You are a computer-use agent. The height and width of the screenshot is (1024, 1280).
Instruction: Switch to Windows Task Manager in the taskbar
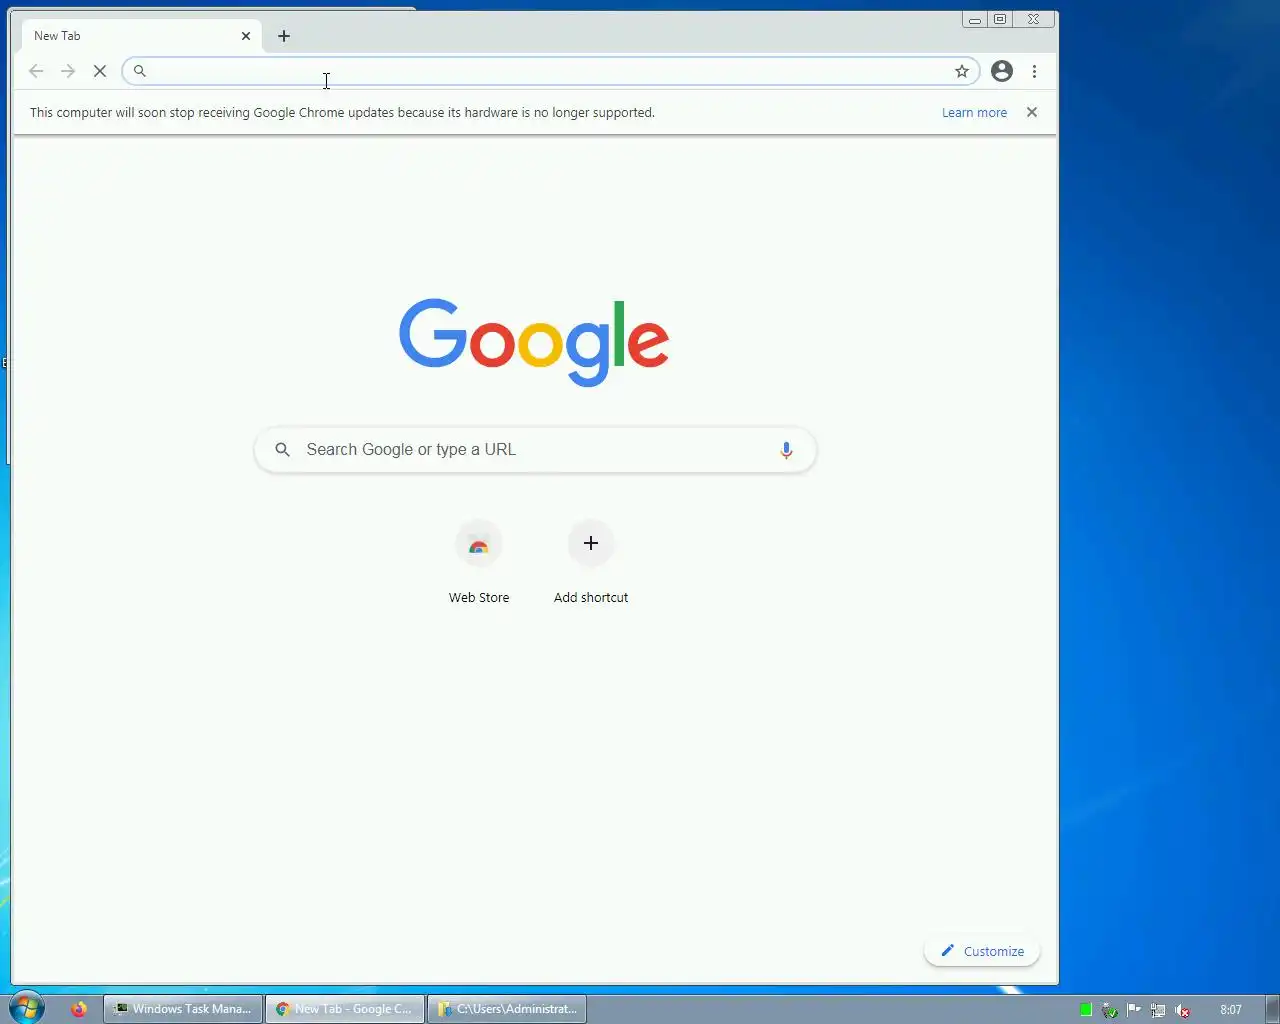coord(183,1009)
